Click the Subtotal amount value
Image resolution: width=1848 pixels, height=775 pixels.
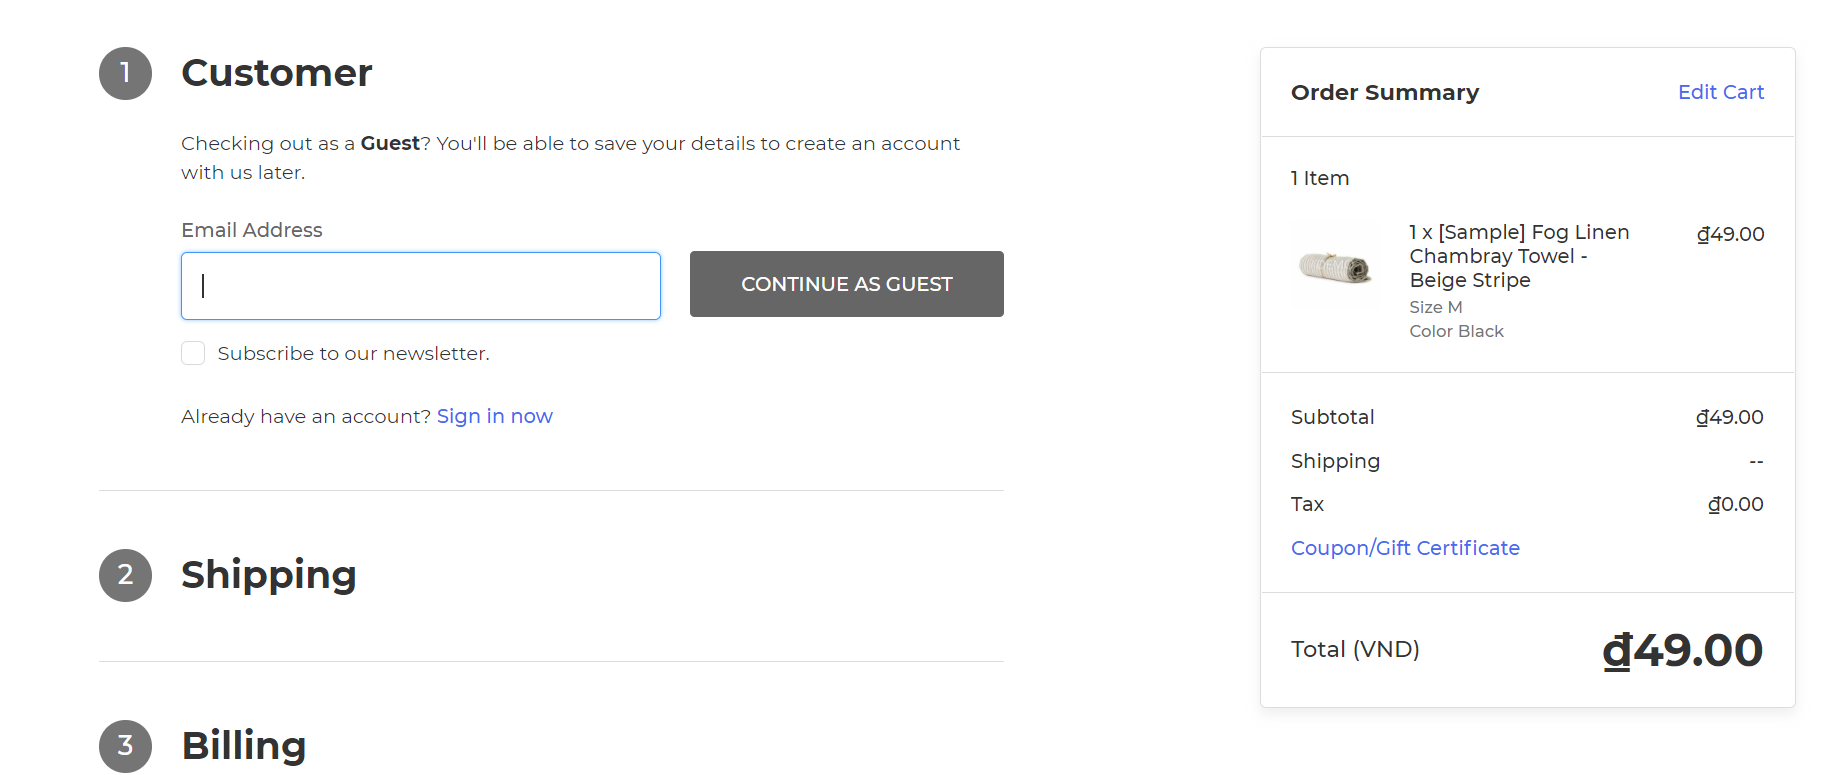point(1729,417)
